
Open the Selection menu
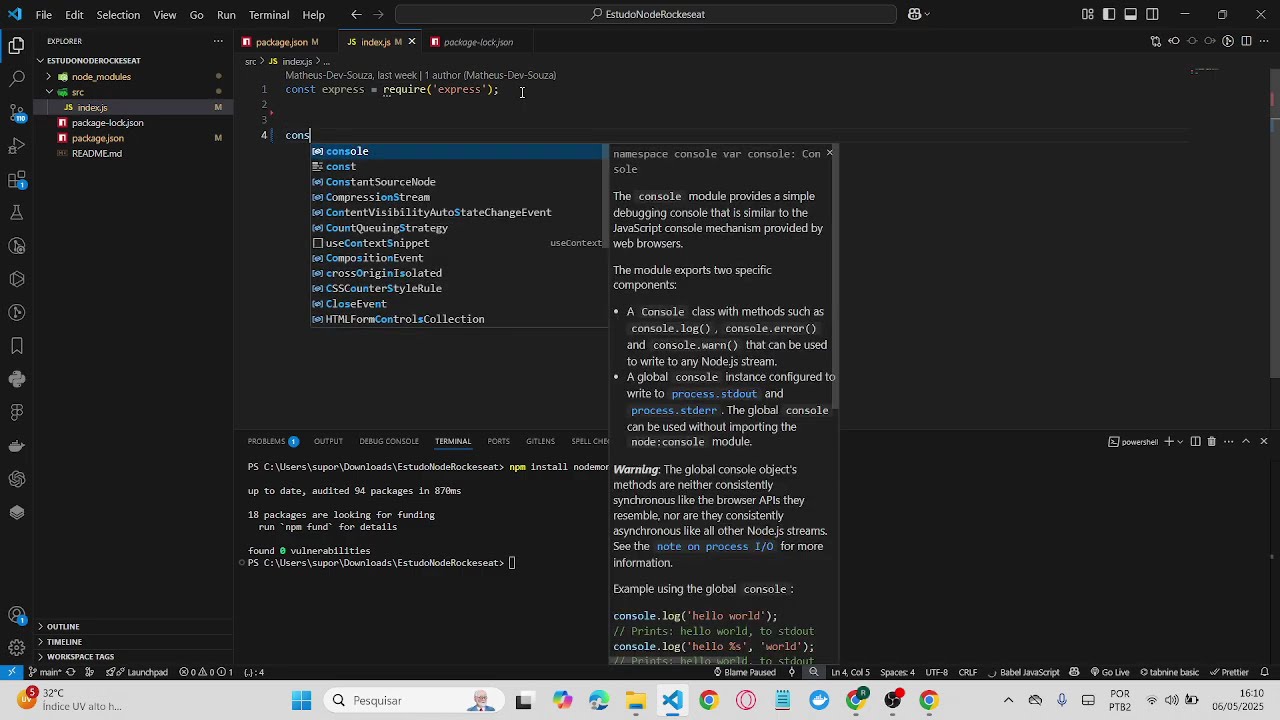(x=118, y=15)
